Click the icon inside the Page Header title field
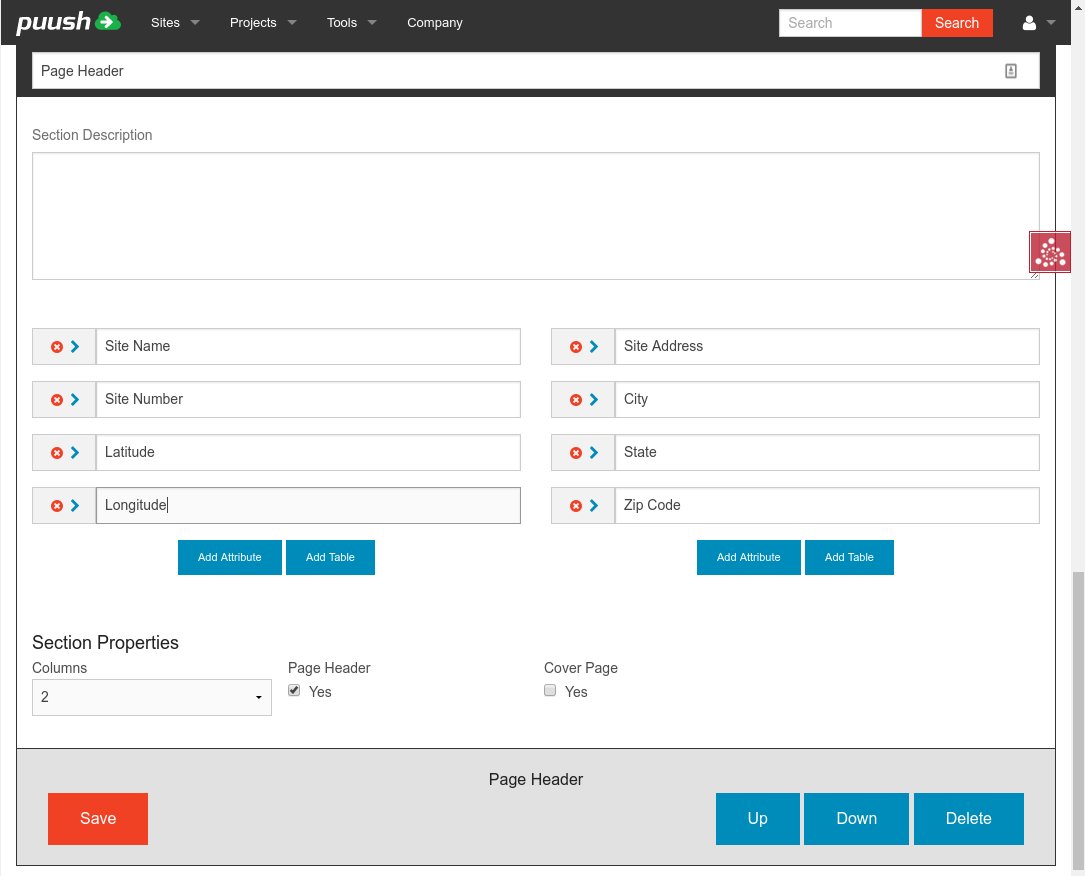1085x876 pixels. point(1011,71)
